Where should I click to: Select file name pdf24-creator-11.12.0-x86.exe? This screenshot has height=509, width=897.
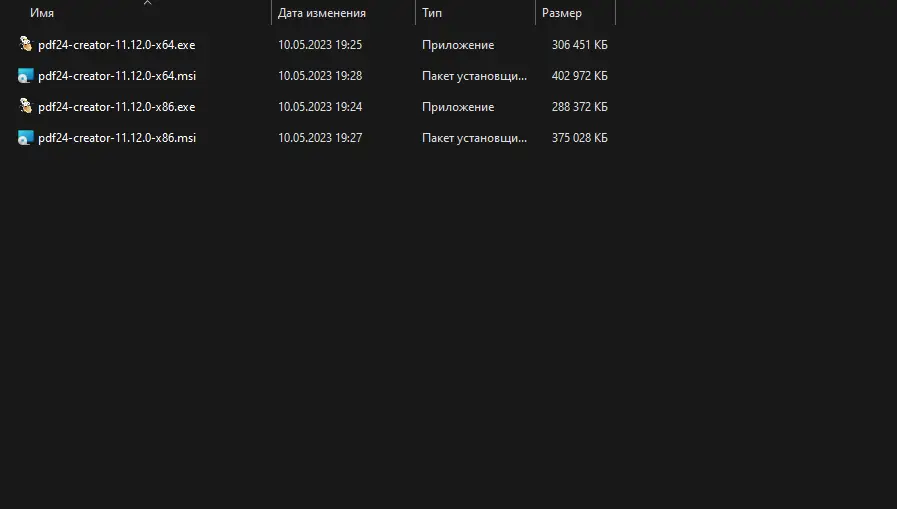116,107
